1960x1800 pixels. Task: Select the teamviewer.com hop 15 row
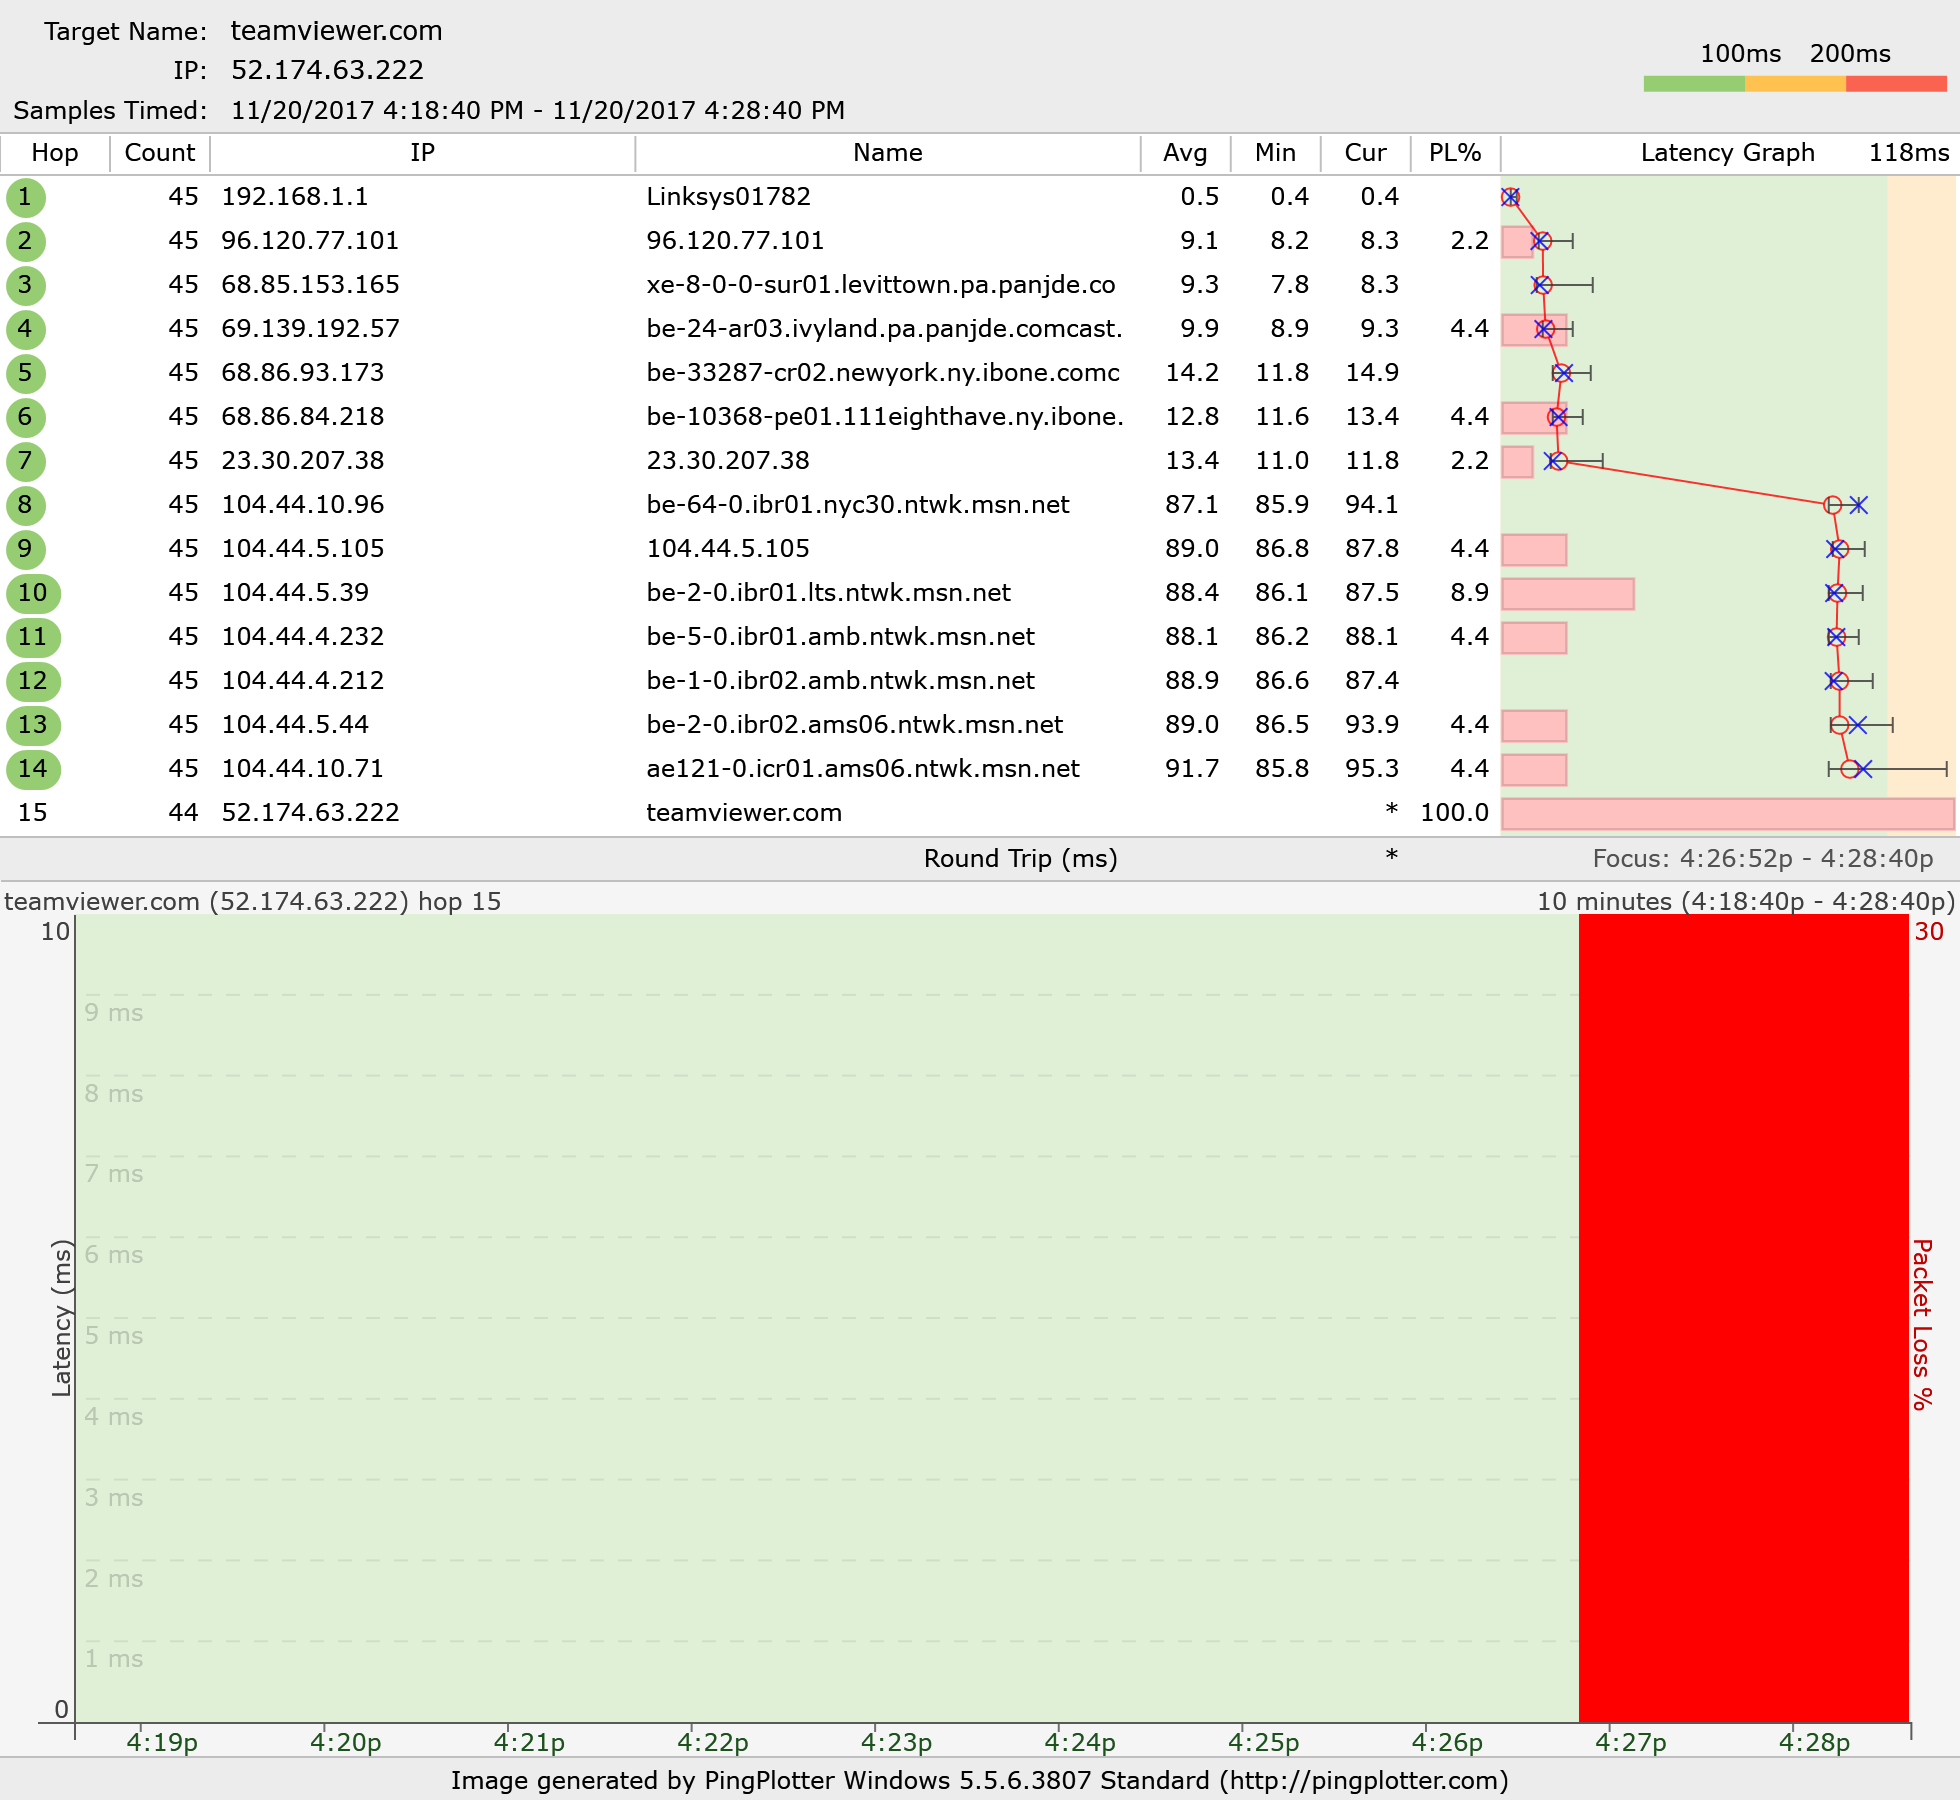click(743, 813)
